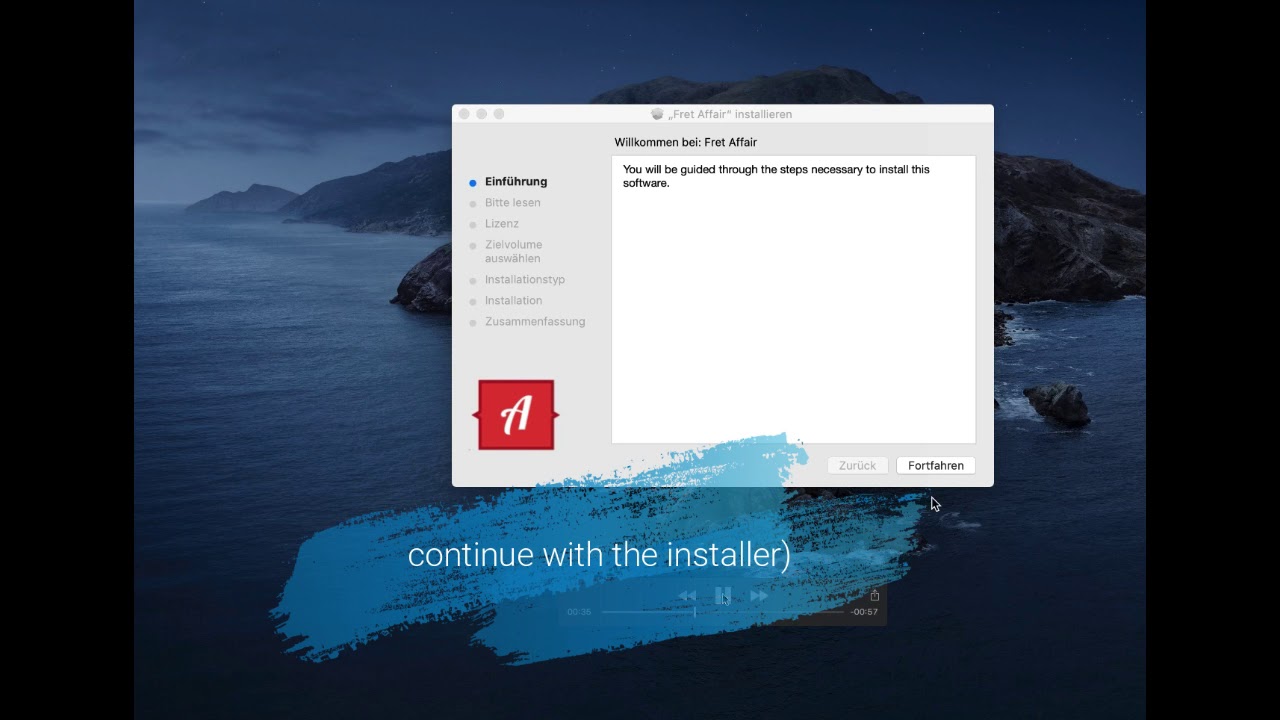The height and width of the screenshot is (720, 1280).
Task: Click the installer package icon in title bar
Action: [657, 114]
